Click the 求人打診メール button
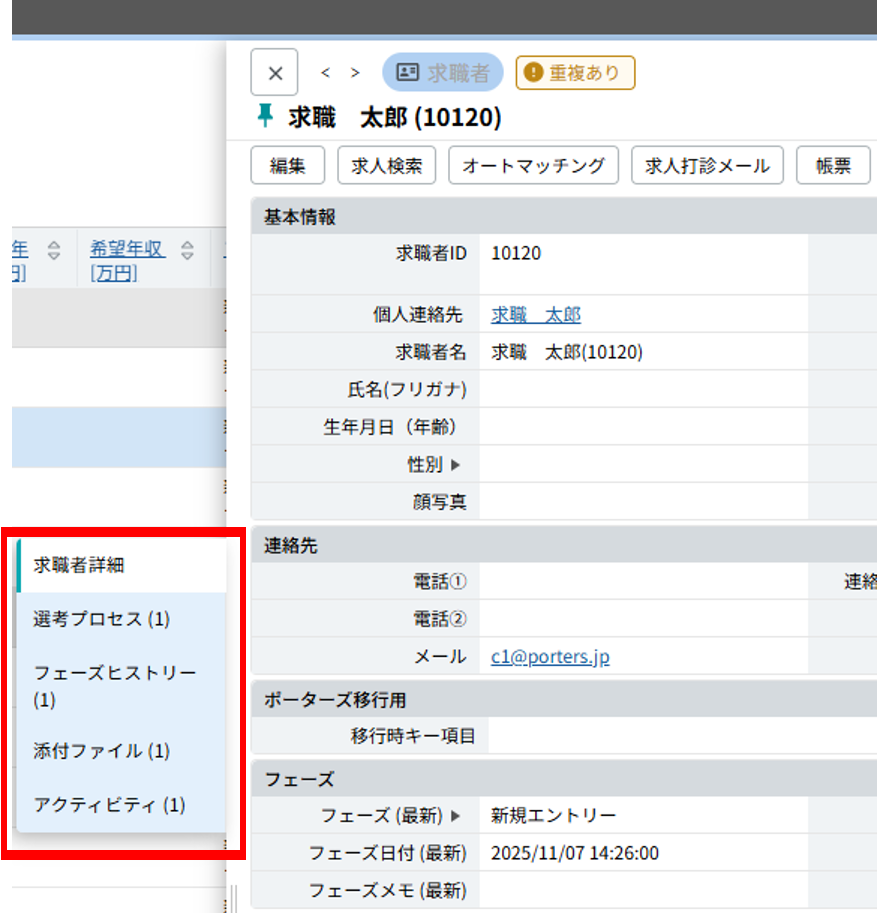 point(707,166)
